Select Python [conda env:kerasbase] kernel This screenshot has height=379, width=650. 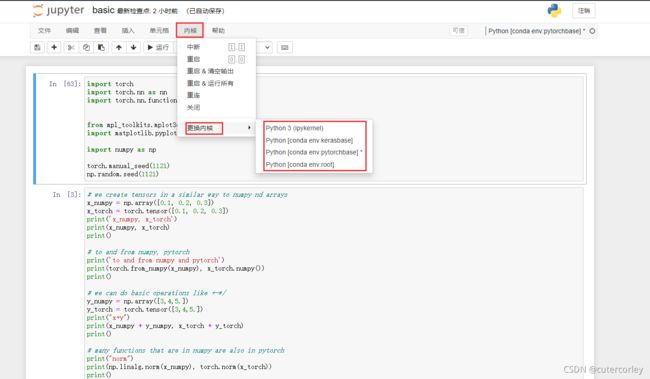[x=314, y=140]
